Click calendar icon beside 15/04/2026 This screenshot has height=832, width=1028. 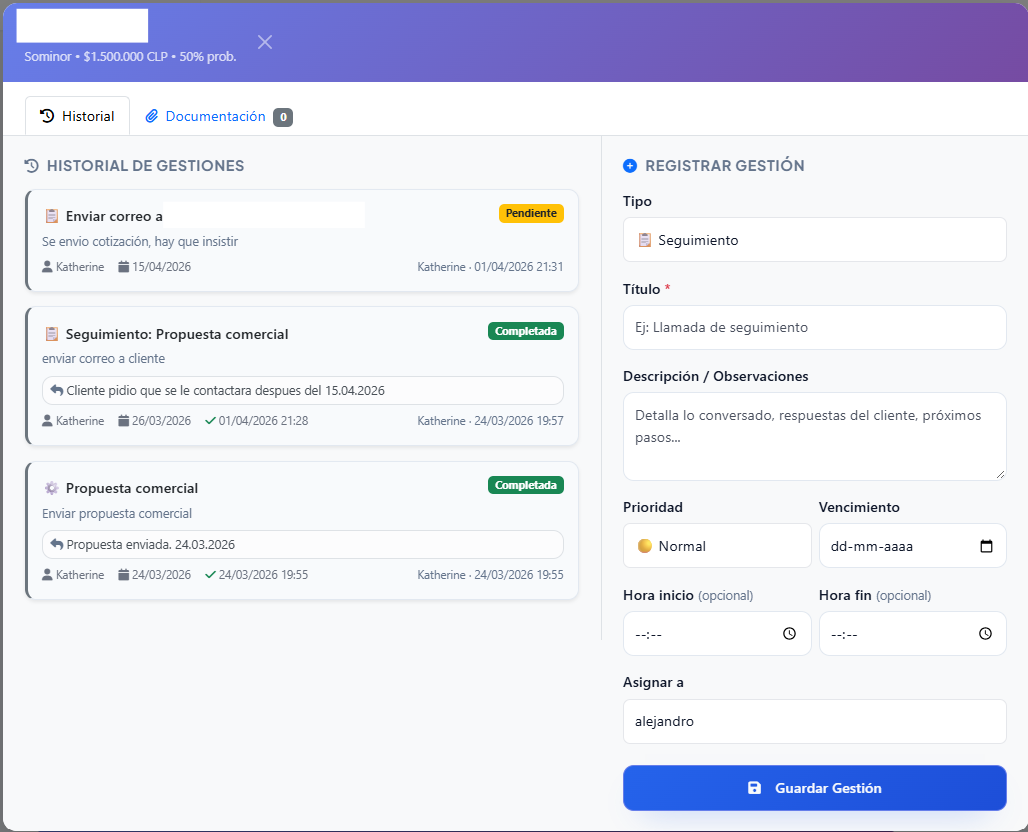(123, 266)
